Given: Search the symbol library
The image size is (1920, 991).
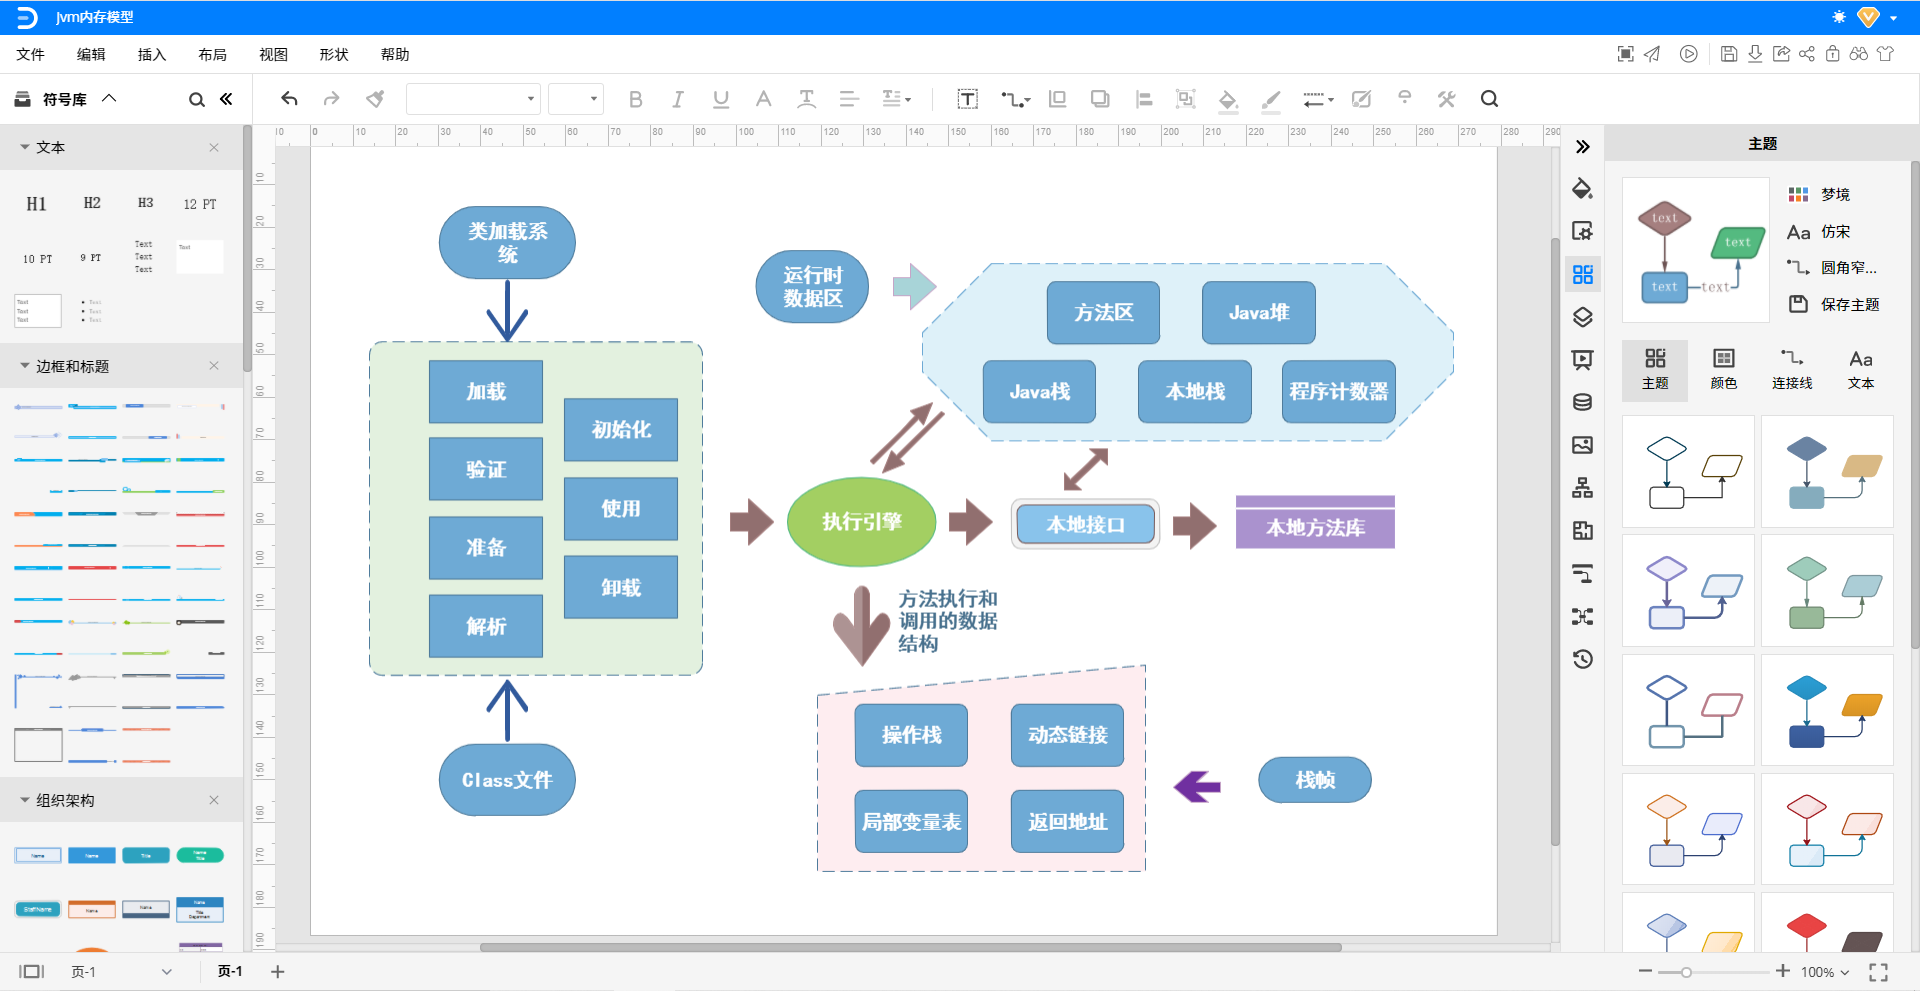Looking at the screenshot, I should click(197, 99).
